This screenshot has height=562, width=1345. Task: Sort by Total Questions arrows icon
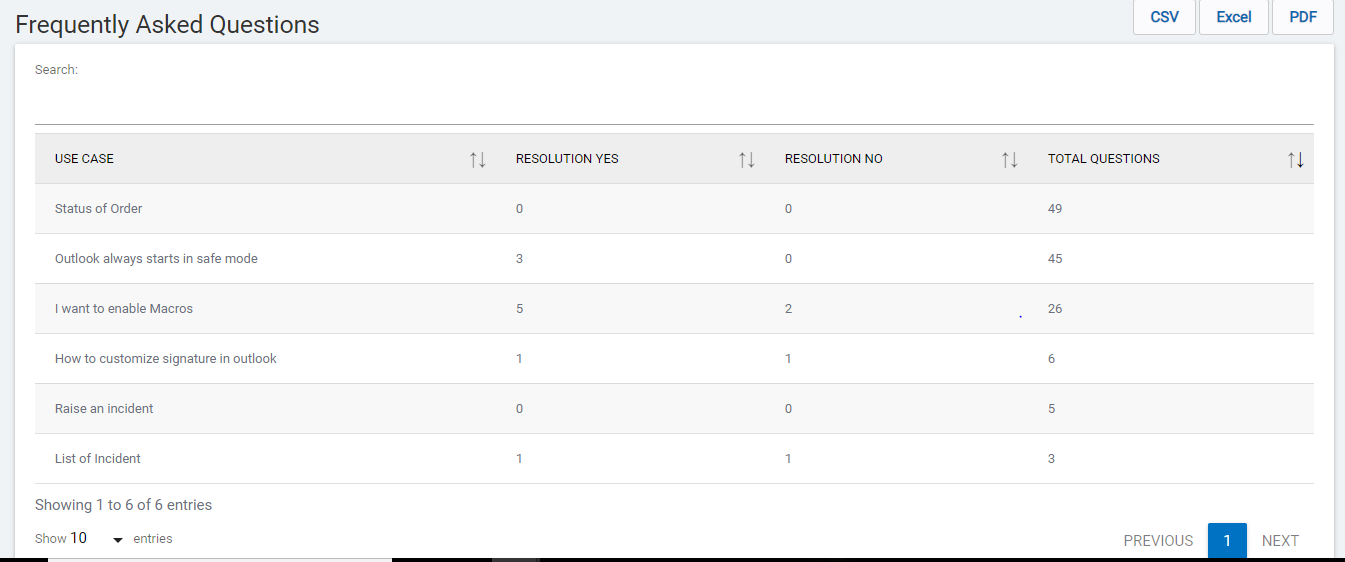click(x=1296, y=159)
